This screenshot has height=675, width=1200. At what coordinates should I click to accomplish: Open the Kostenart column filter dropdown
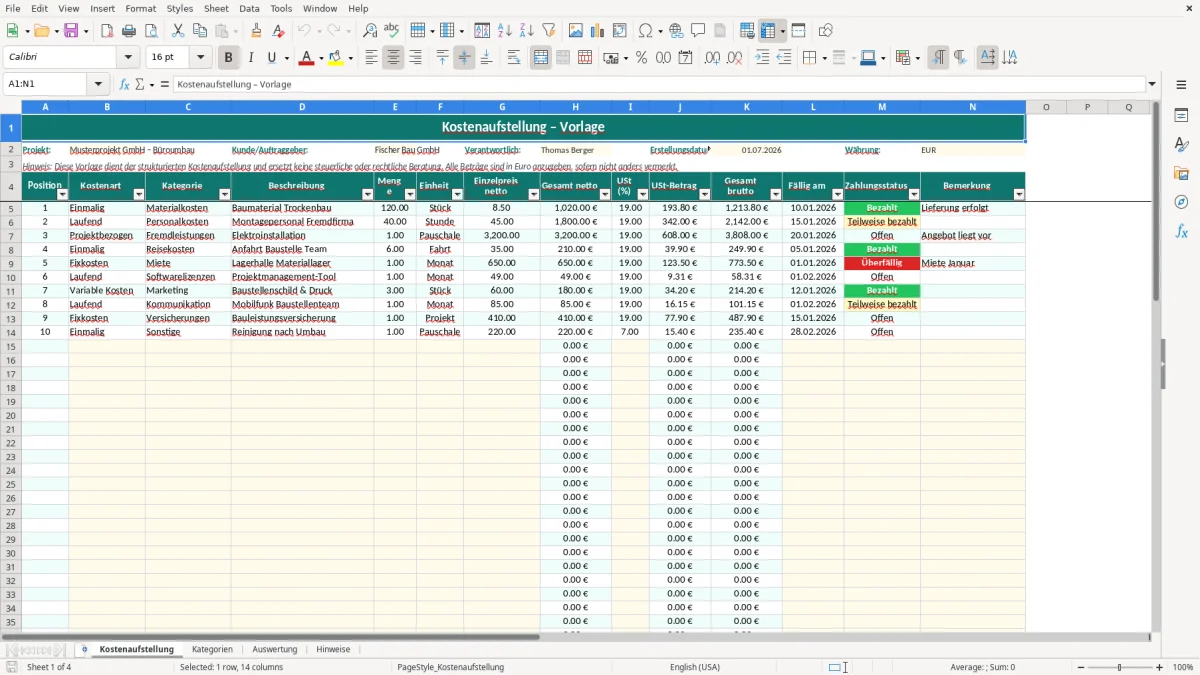[x=138, y=195]
